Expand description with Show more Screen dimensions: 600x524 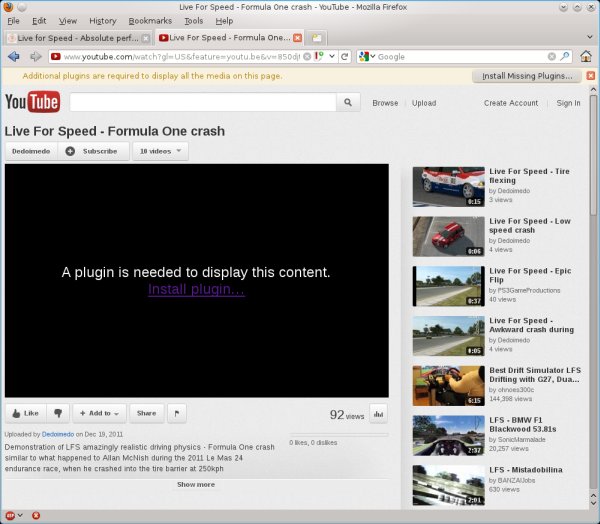[196, 484]
